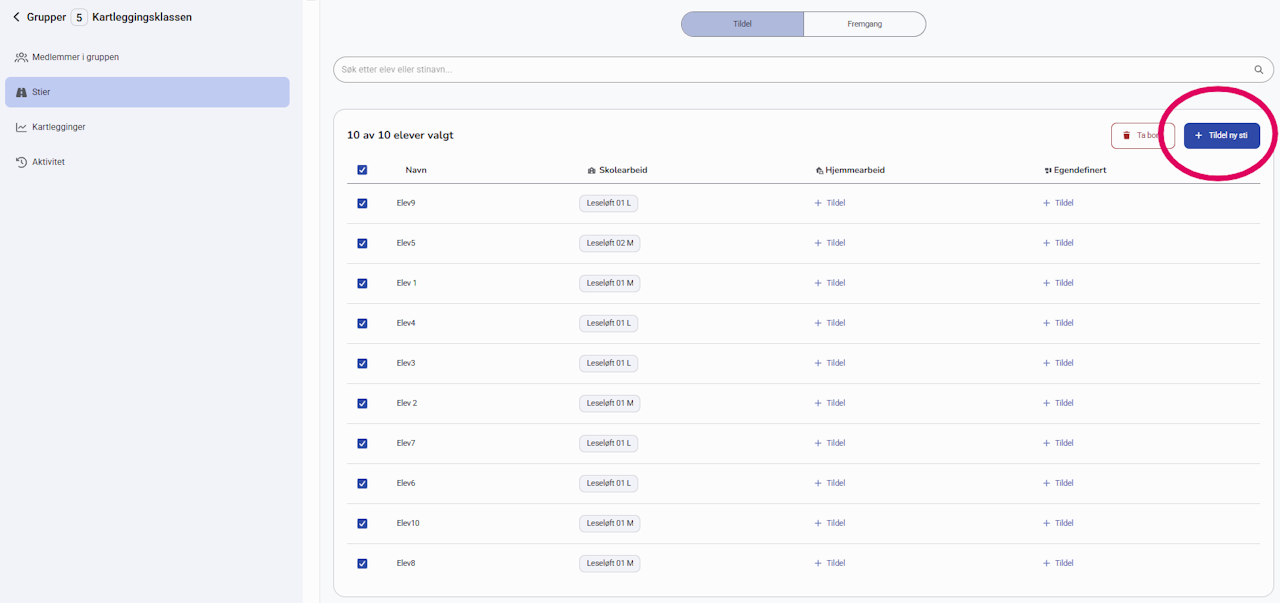Uncheck the checkbox for Elev5
This screenshot has height=603, width=1280.
[x=362, y=243]
